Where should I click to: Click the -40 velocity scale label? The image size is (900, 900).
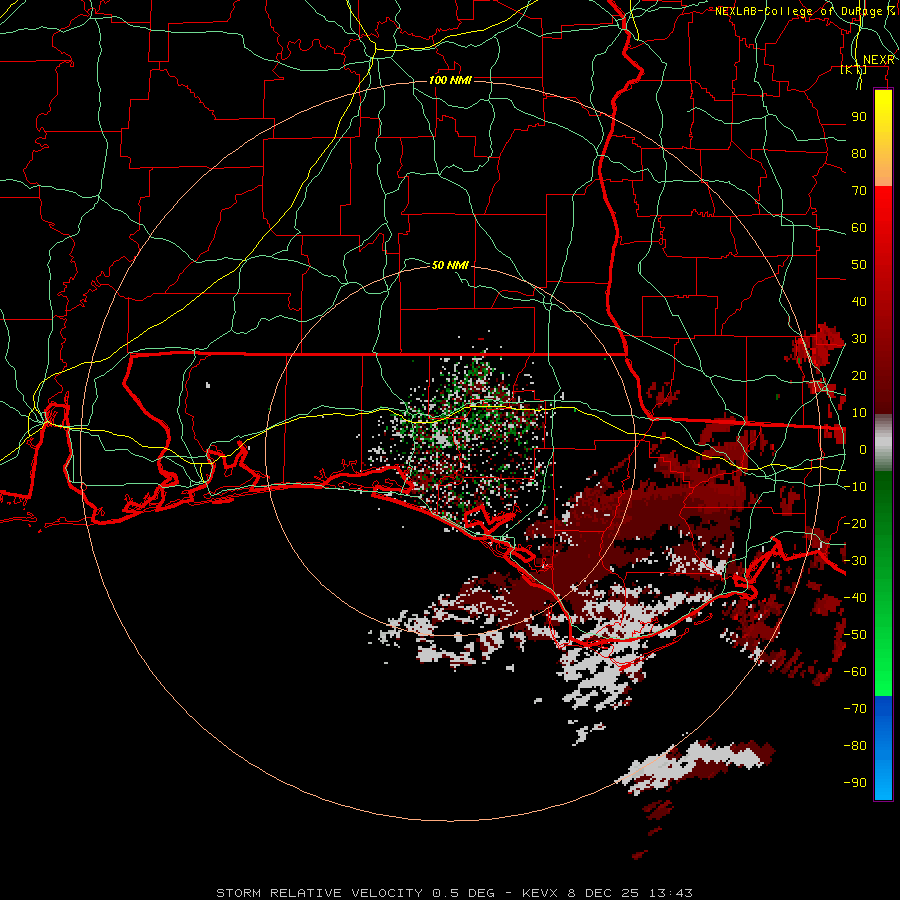[x=855, y=598]
